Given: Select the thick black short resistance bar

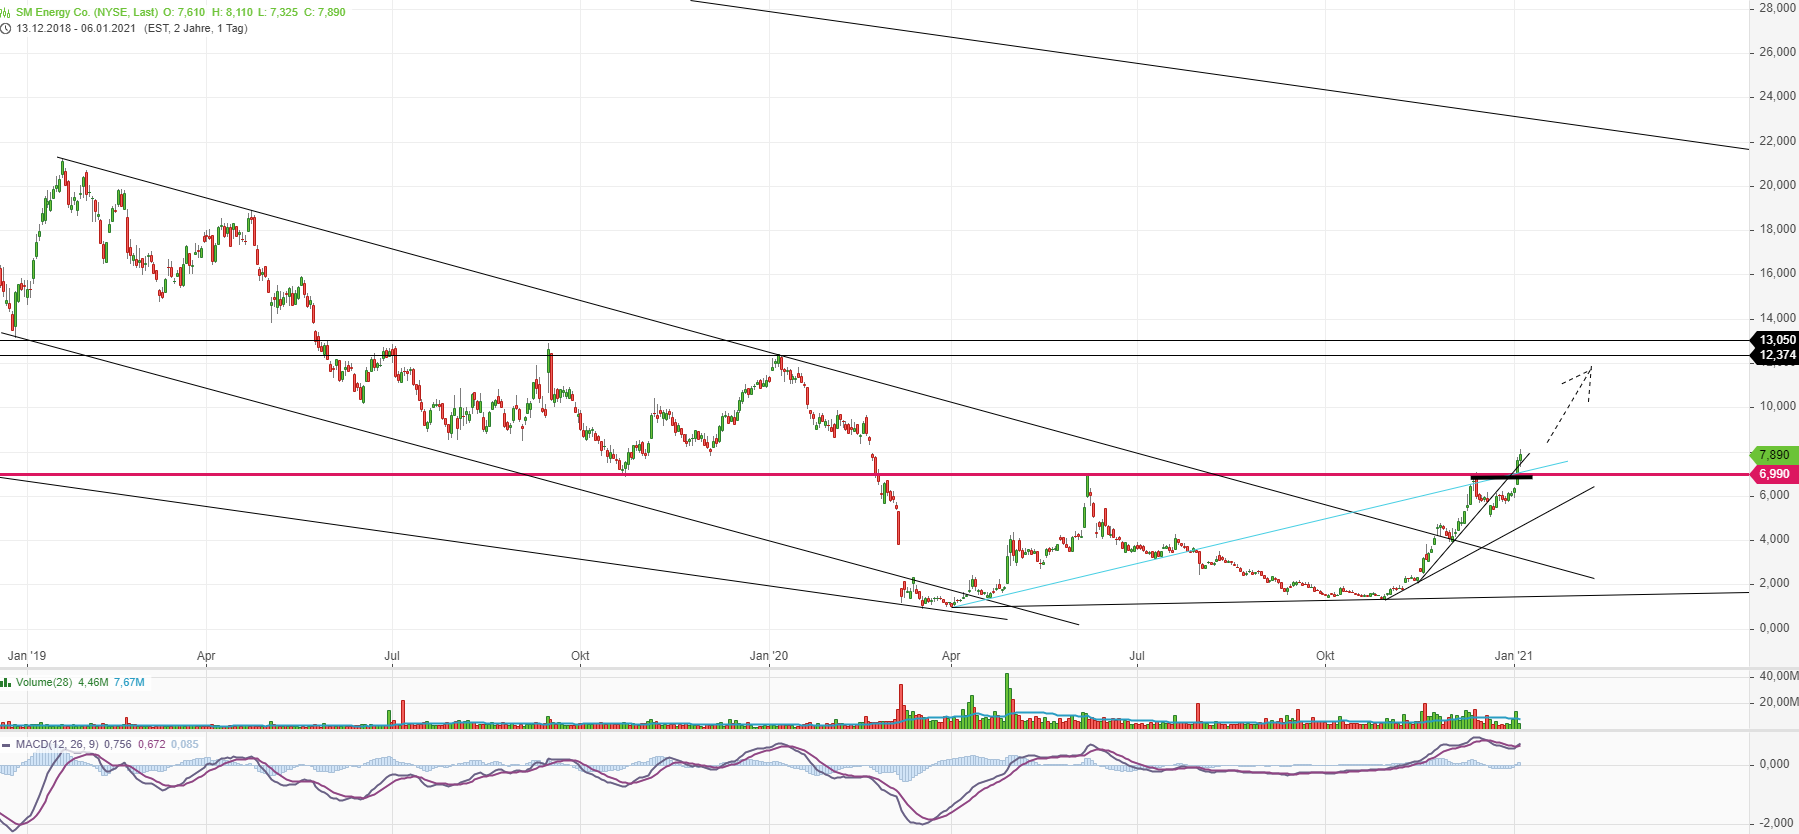Looking at the screenshot, I should (x=1500, y=477).
